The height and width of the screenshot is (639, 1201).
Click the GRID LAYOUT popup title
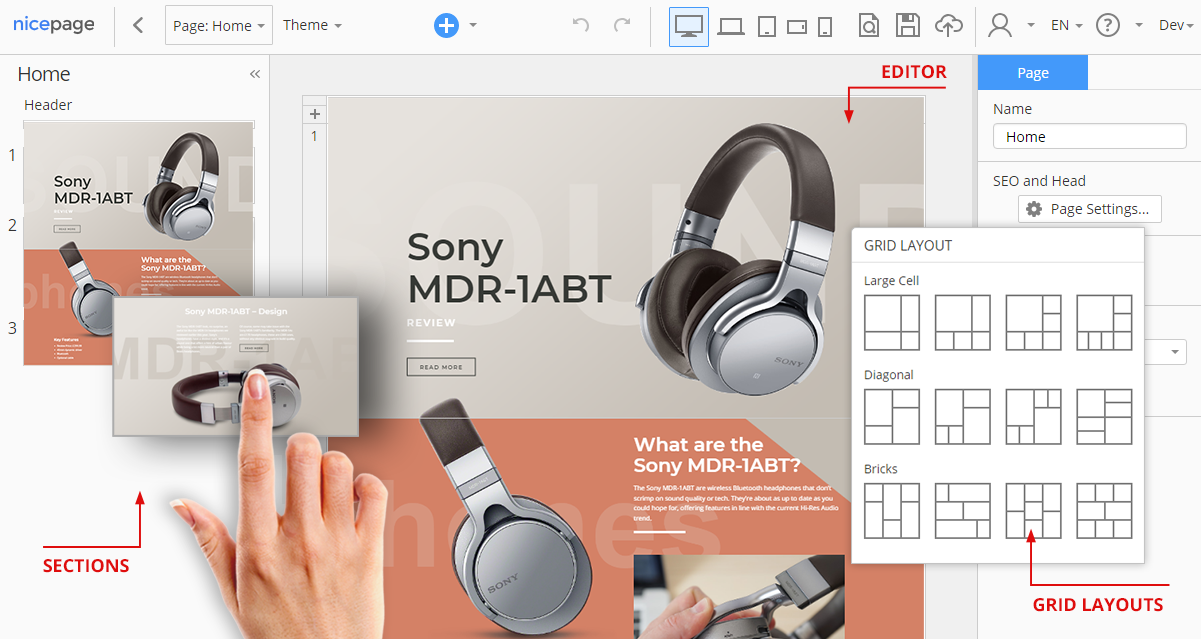click(908, 245)
